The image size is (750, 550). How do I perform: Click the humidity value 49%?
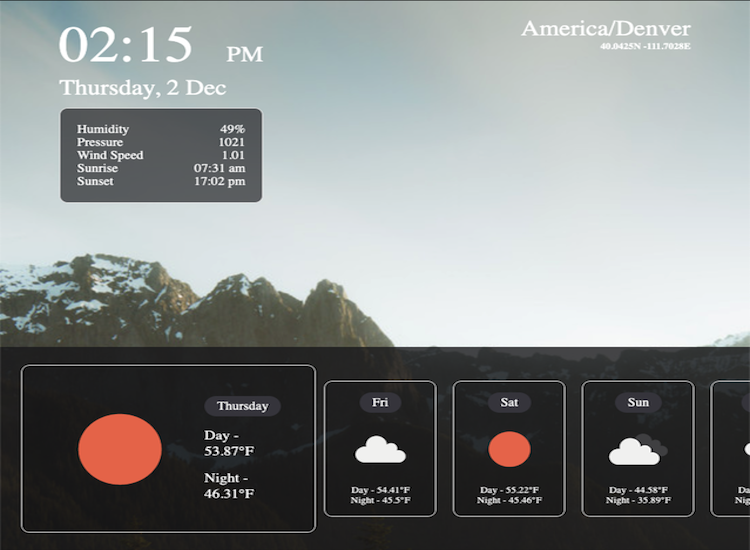(x=232, y=129)
